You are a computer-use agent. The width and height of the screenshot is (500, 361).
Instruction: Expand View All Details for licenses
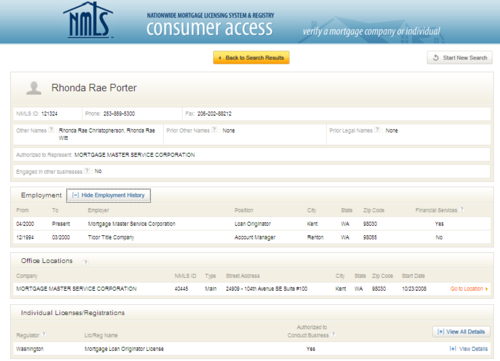[461, 332]
